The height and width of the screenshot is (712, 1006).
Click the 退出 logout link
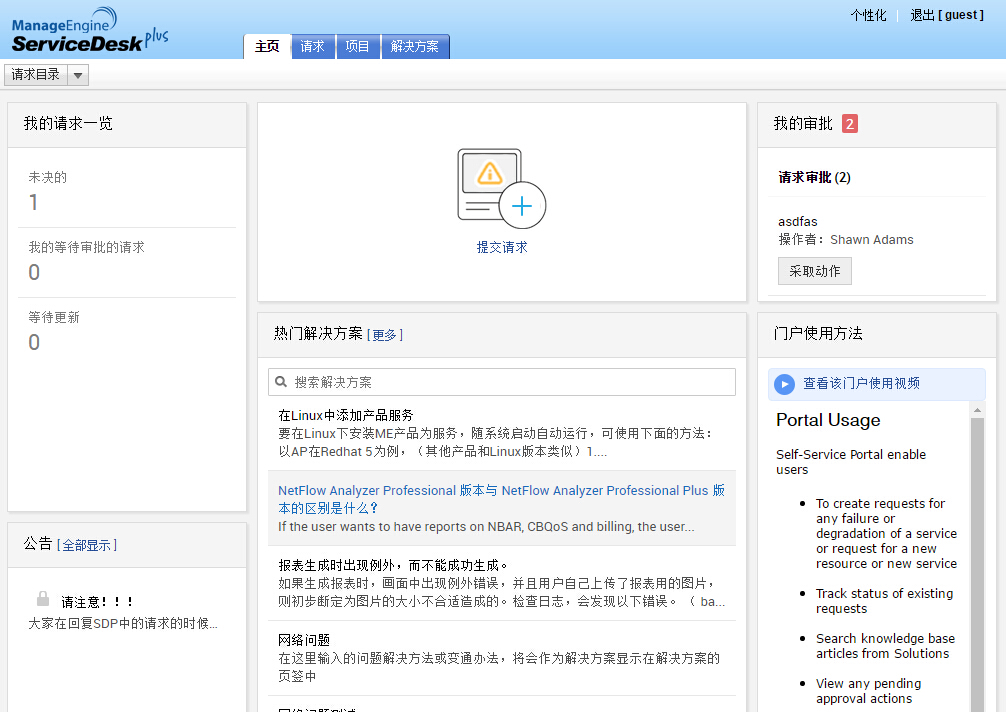921,15
